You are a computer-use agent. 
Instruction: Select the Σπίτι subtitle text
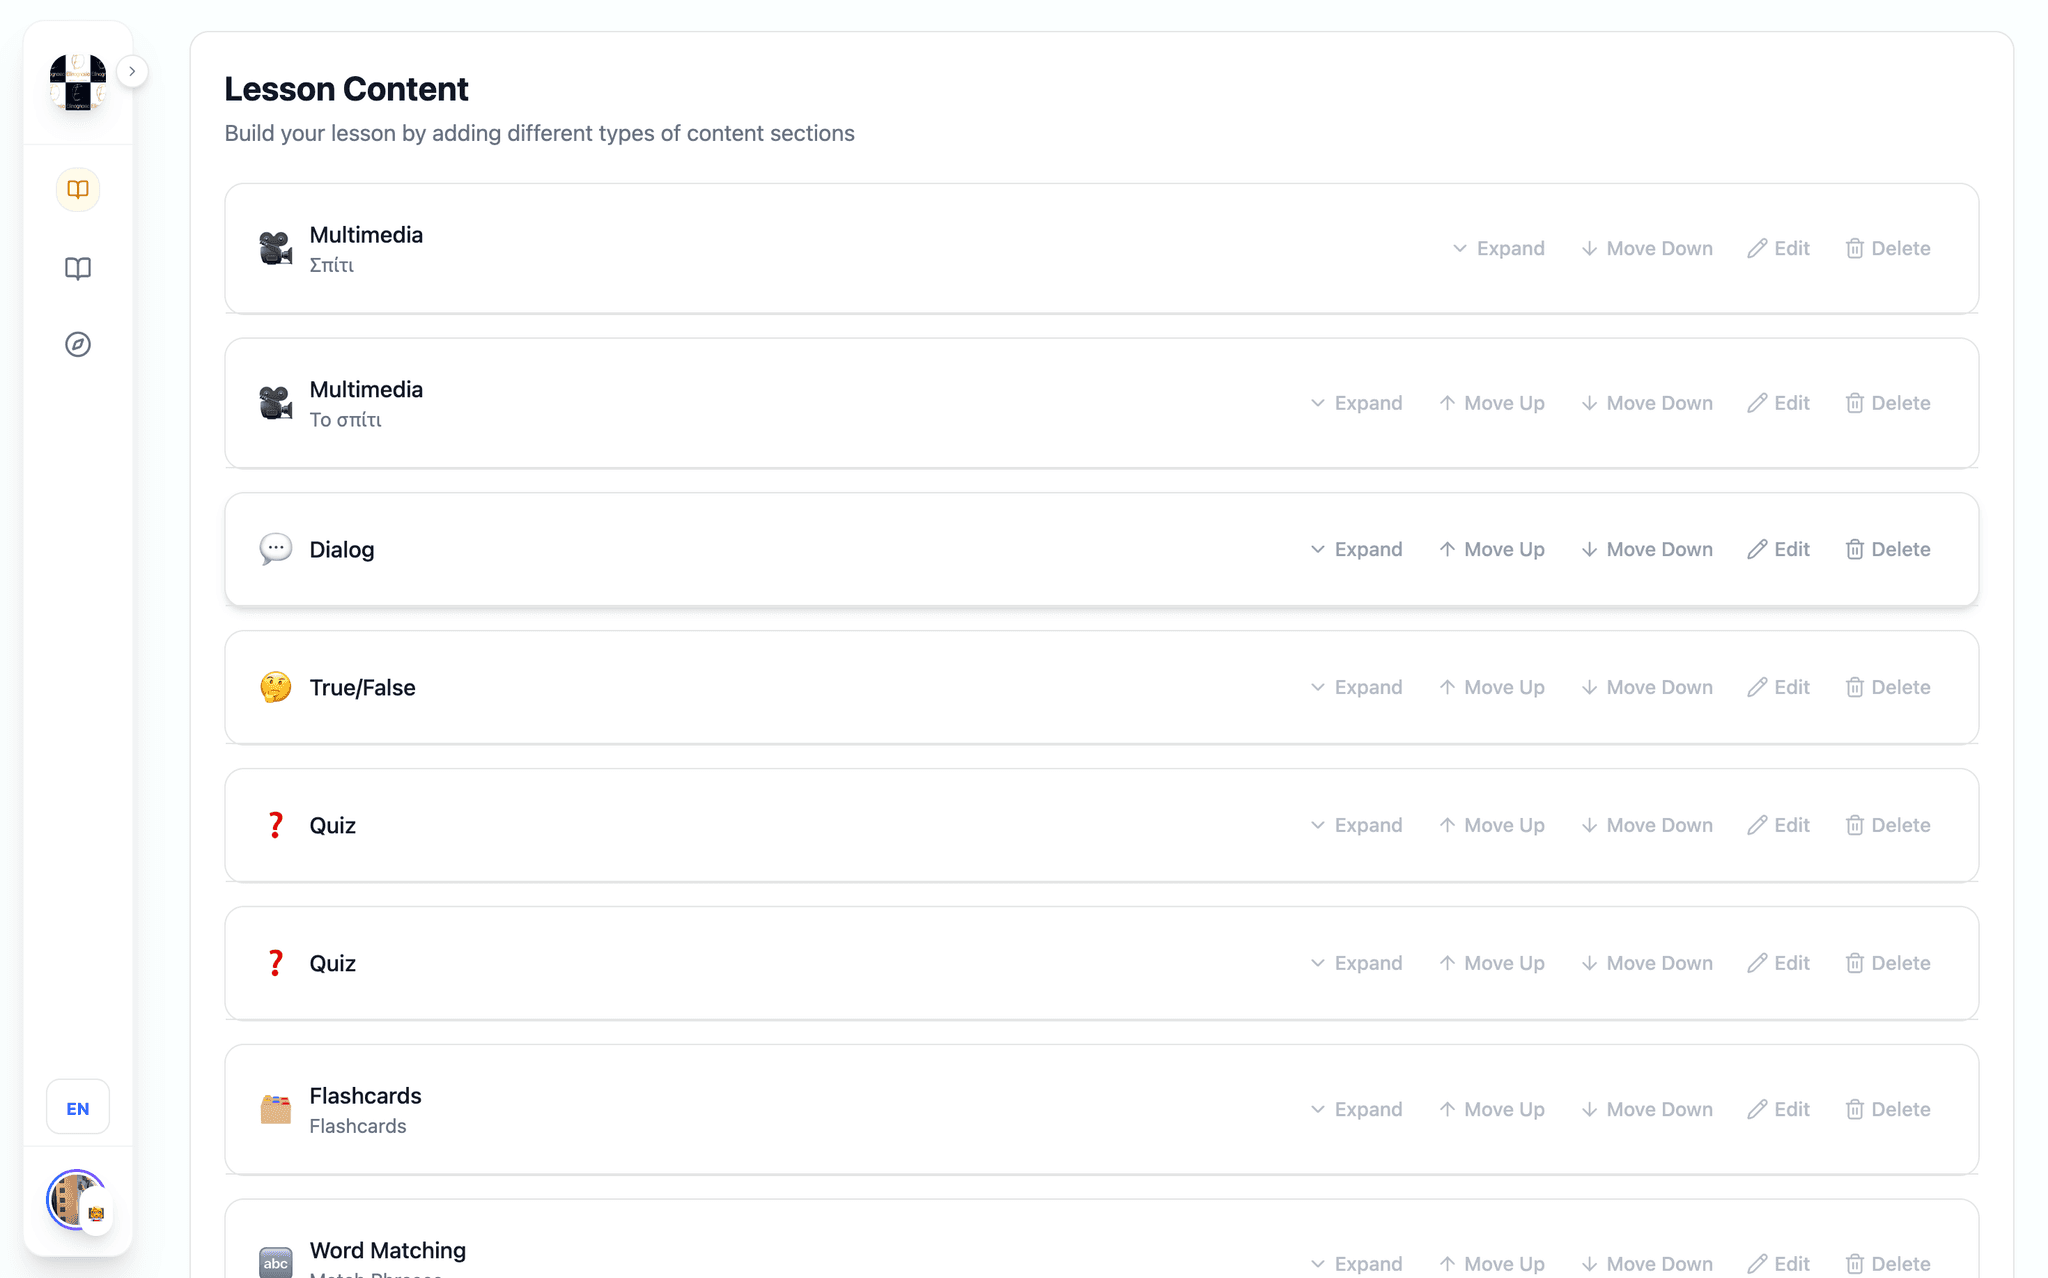click(331, 265)
